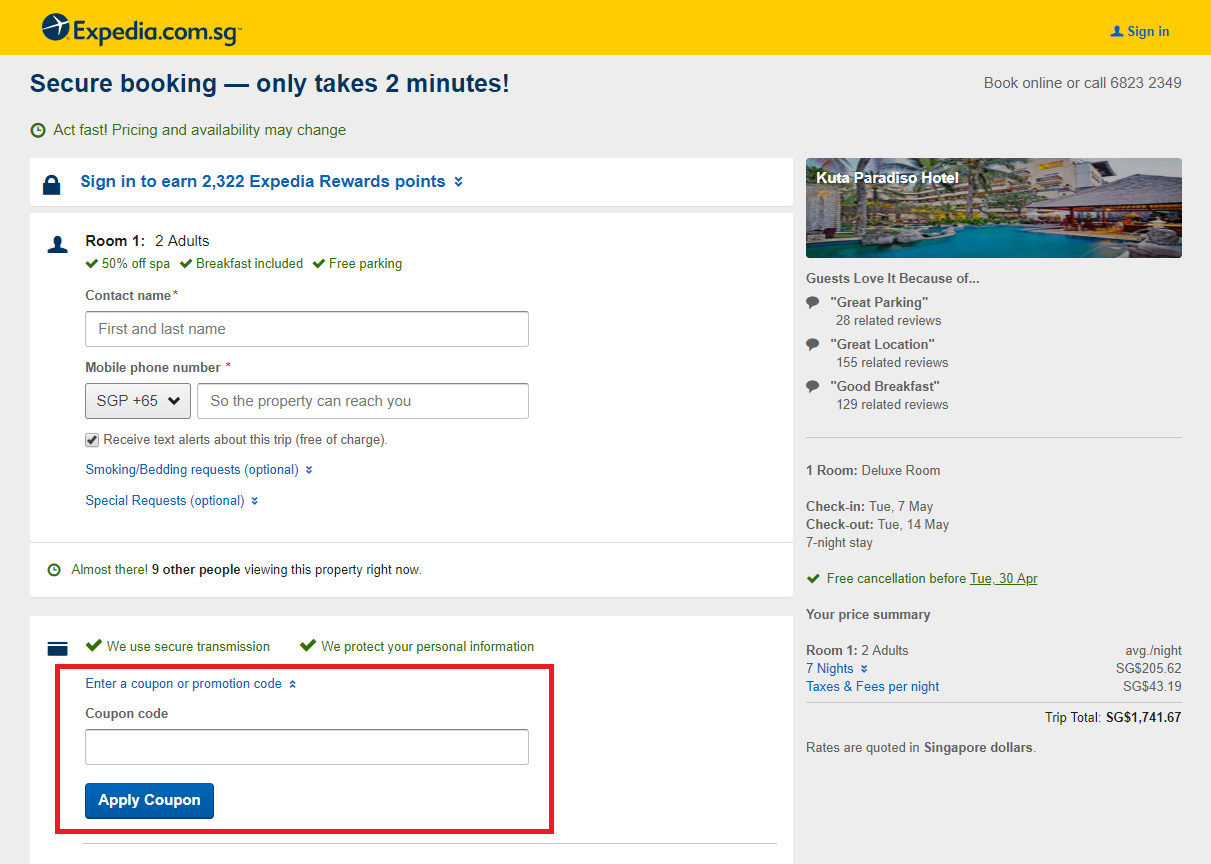The image size is (1211, 864).
Task: Click the SG$205.62 nightly rate
Action: pos(1148,669)
